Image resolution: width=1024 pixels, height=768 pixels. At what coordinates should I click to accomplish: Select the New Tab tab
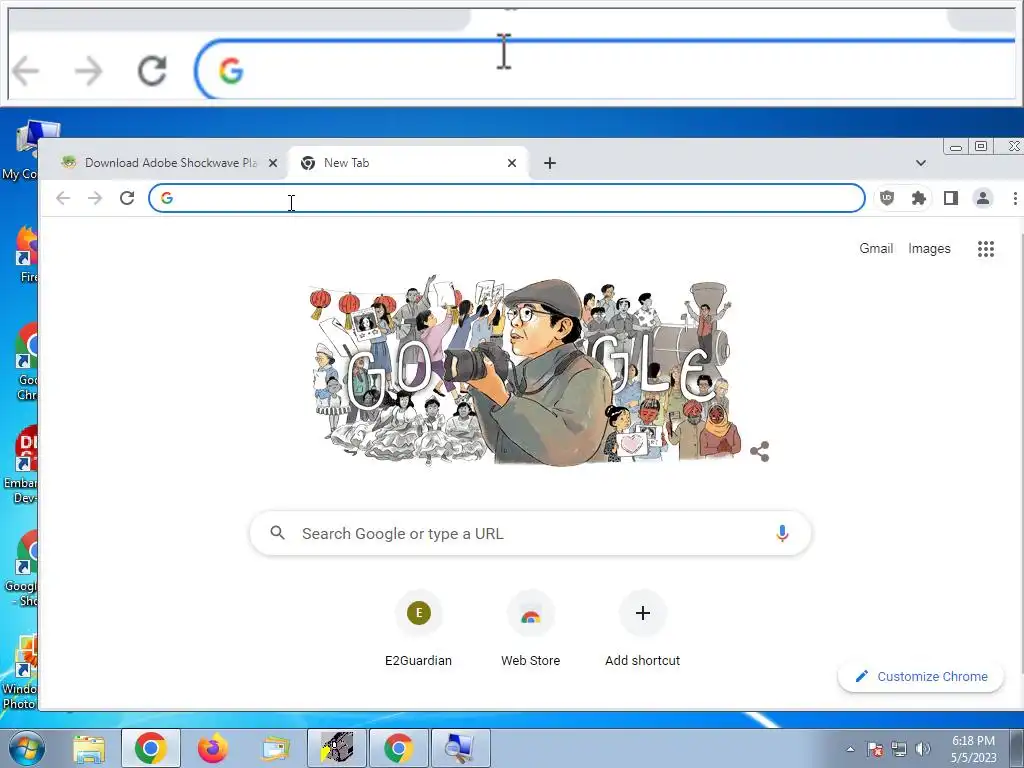pyautogui.click(x=408, y=163)
